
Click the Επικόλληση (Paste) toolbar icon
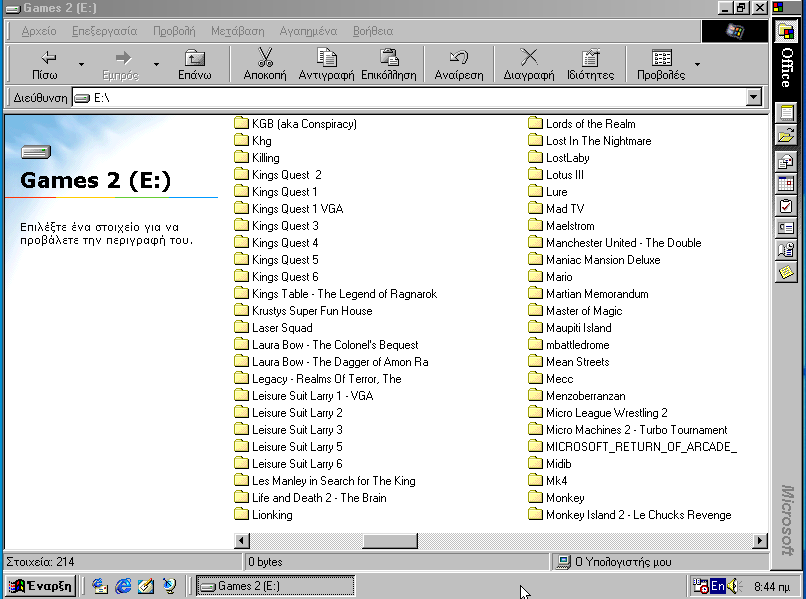click(389, 58)
